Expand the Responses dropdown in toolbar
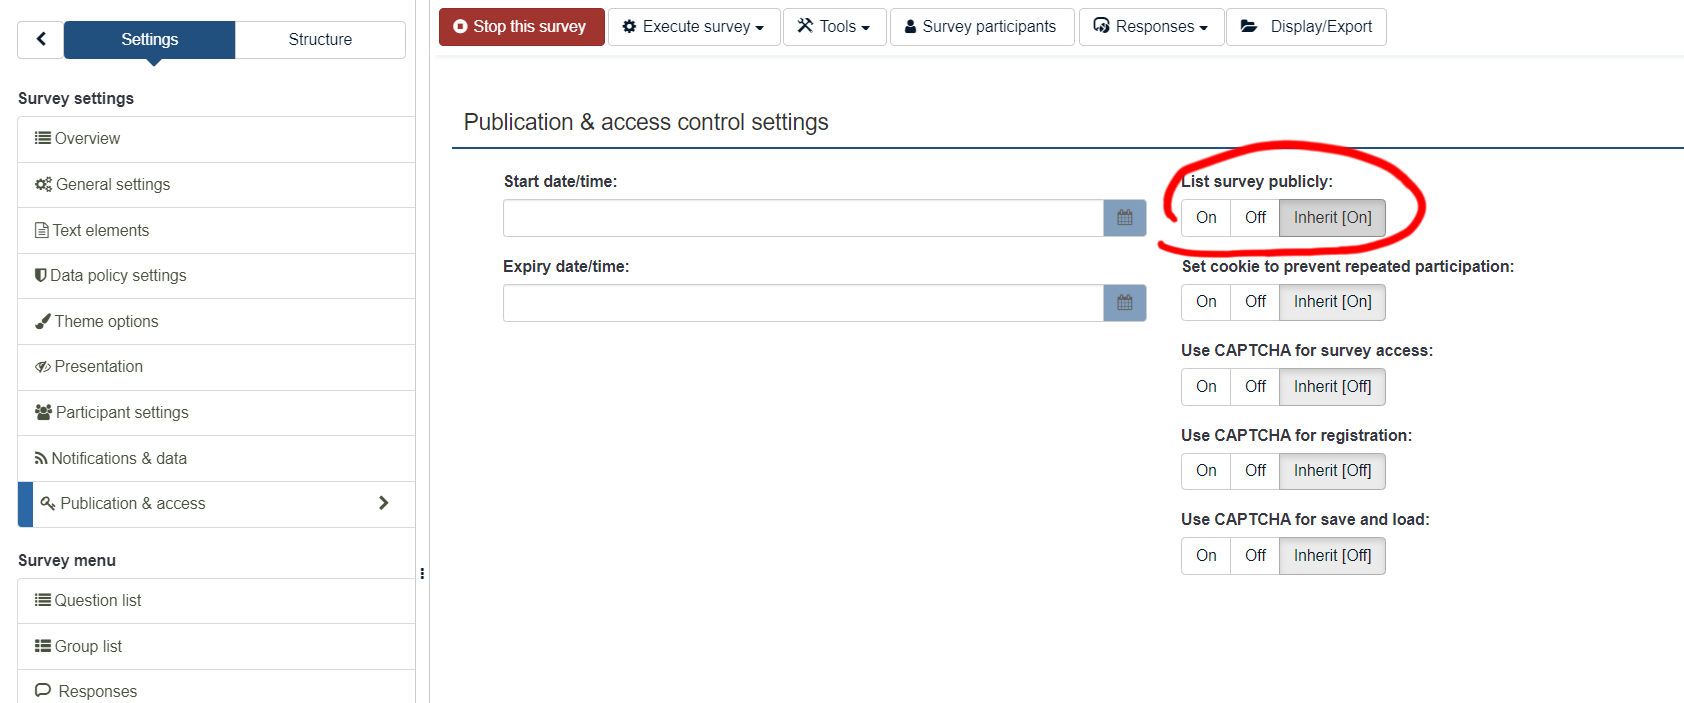 1151,27
